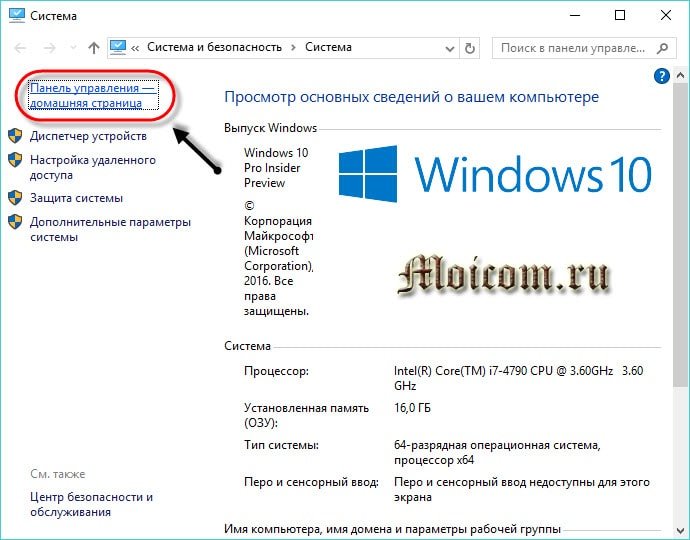Click the Установленная память (ОЗУ): label

click(306, 415)
